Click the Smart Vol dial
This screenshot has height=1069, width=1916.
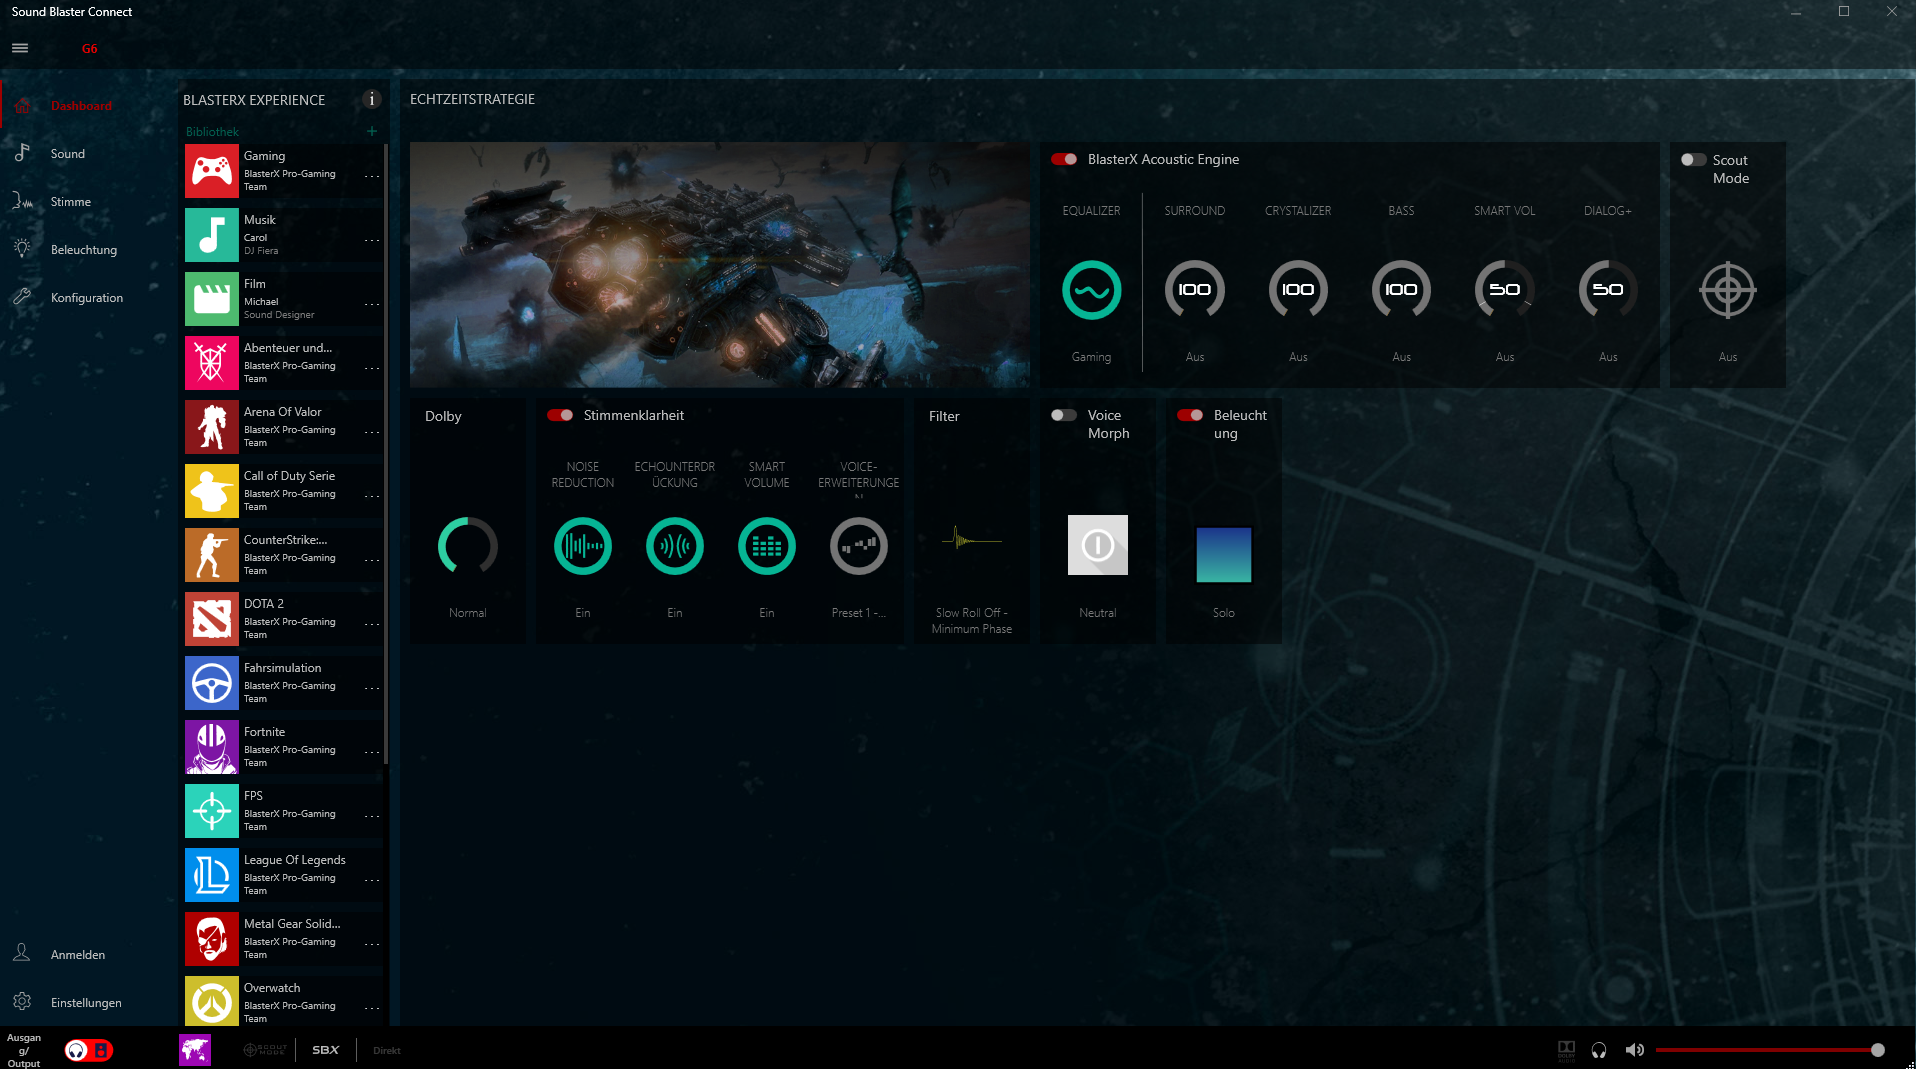(x=1505, y=290)
